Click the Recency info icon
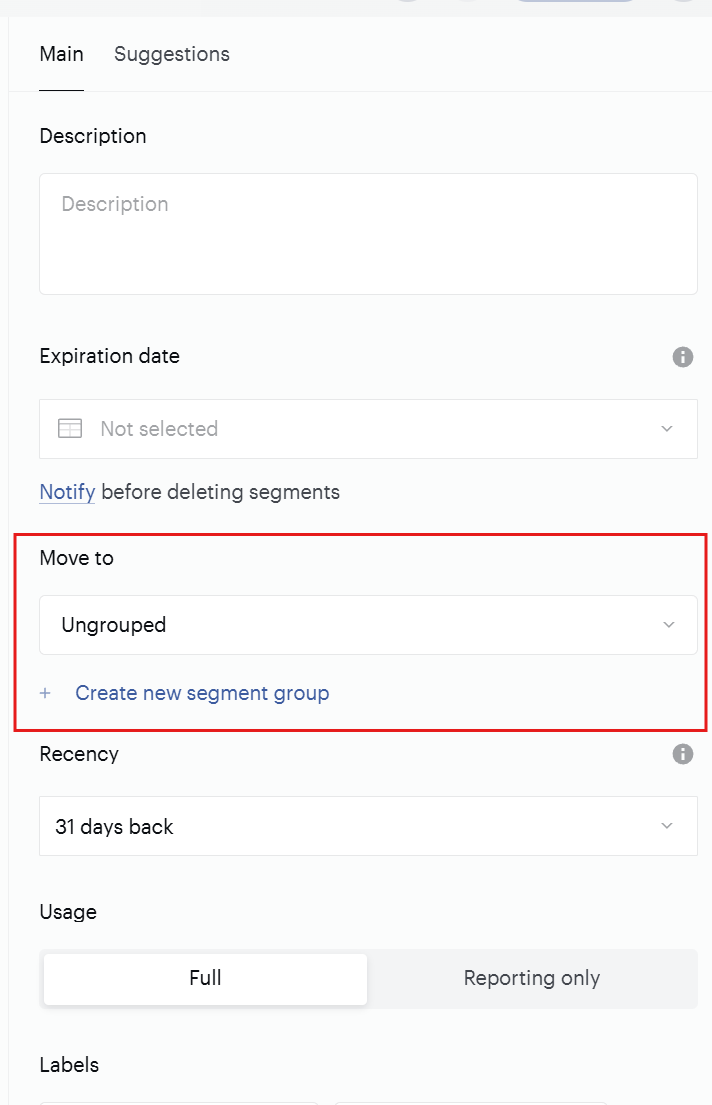712x1105 pixels. pyautogui.click(x=682, y=754)
